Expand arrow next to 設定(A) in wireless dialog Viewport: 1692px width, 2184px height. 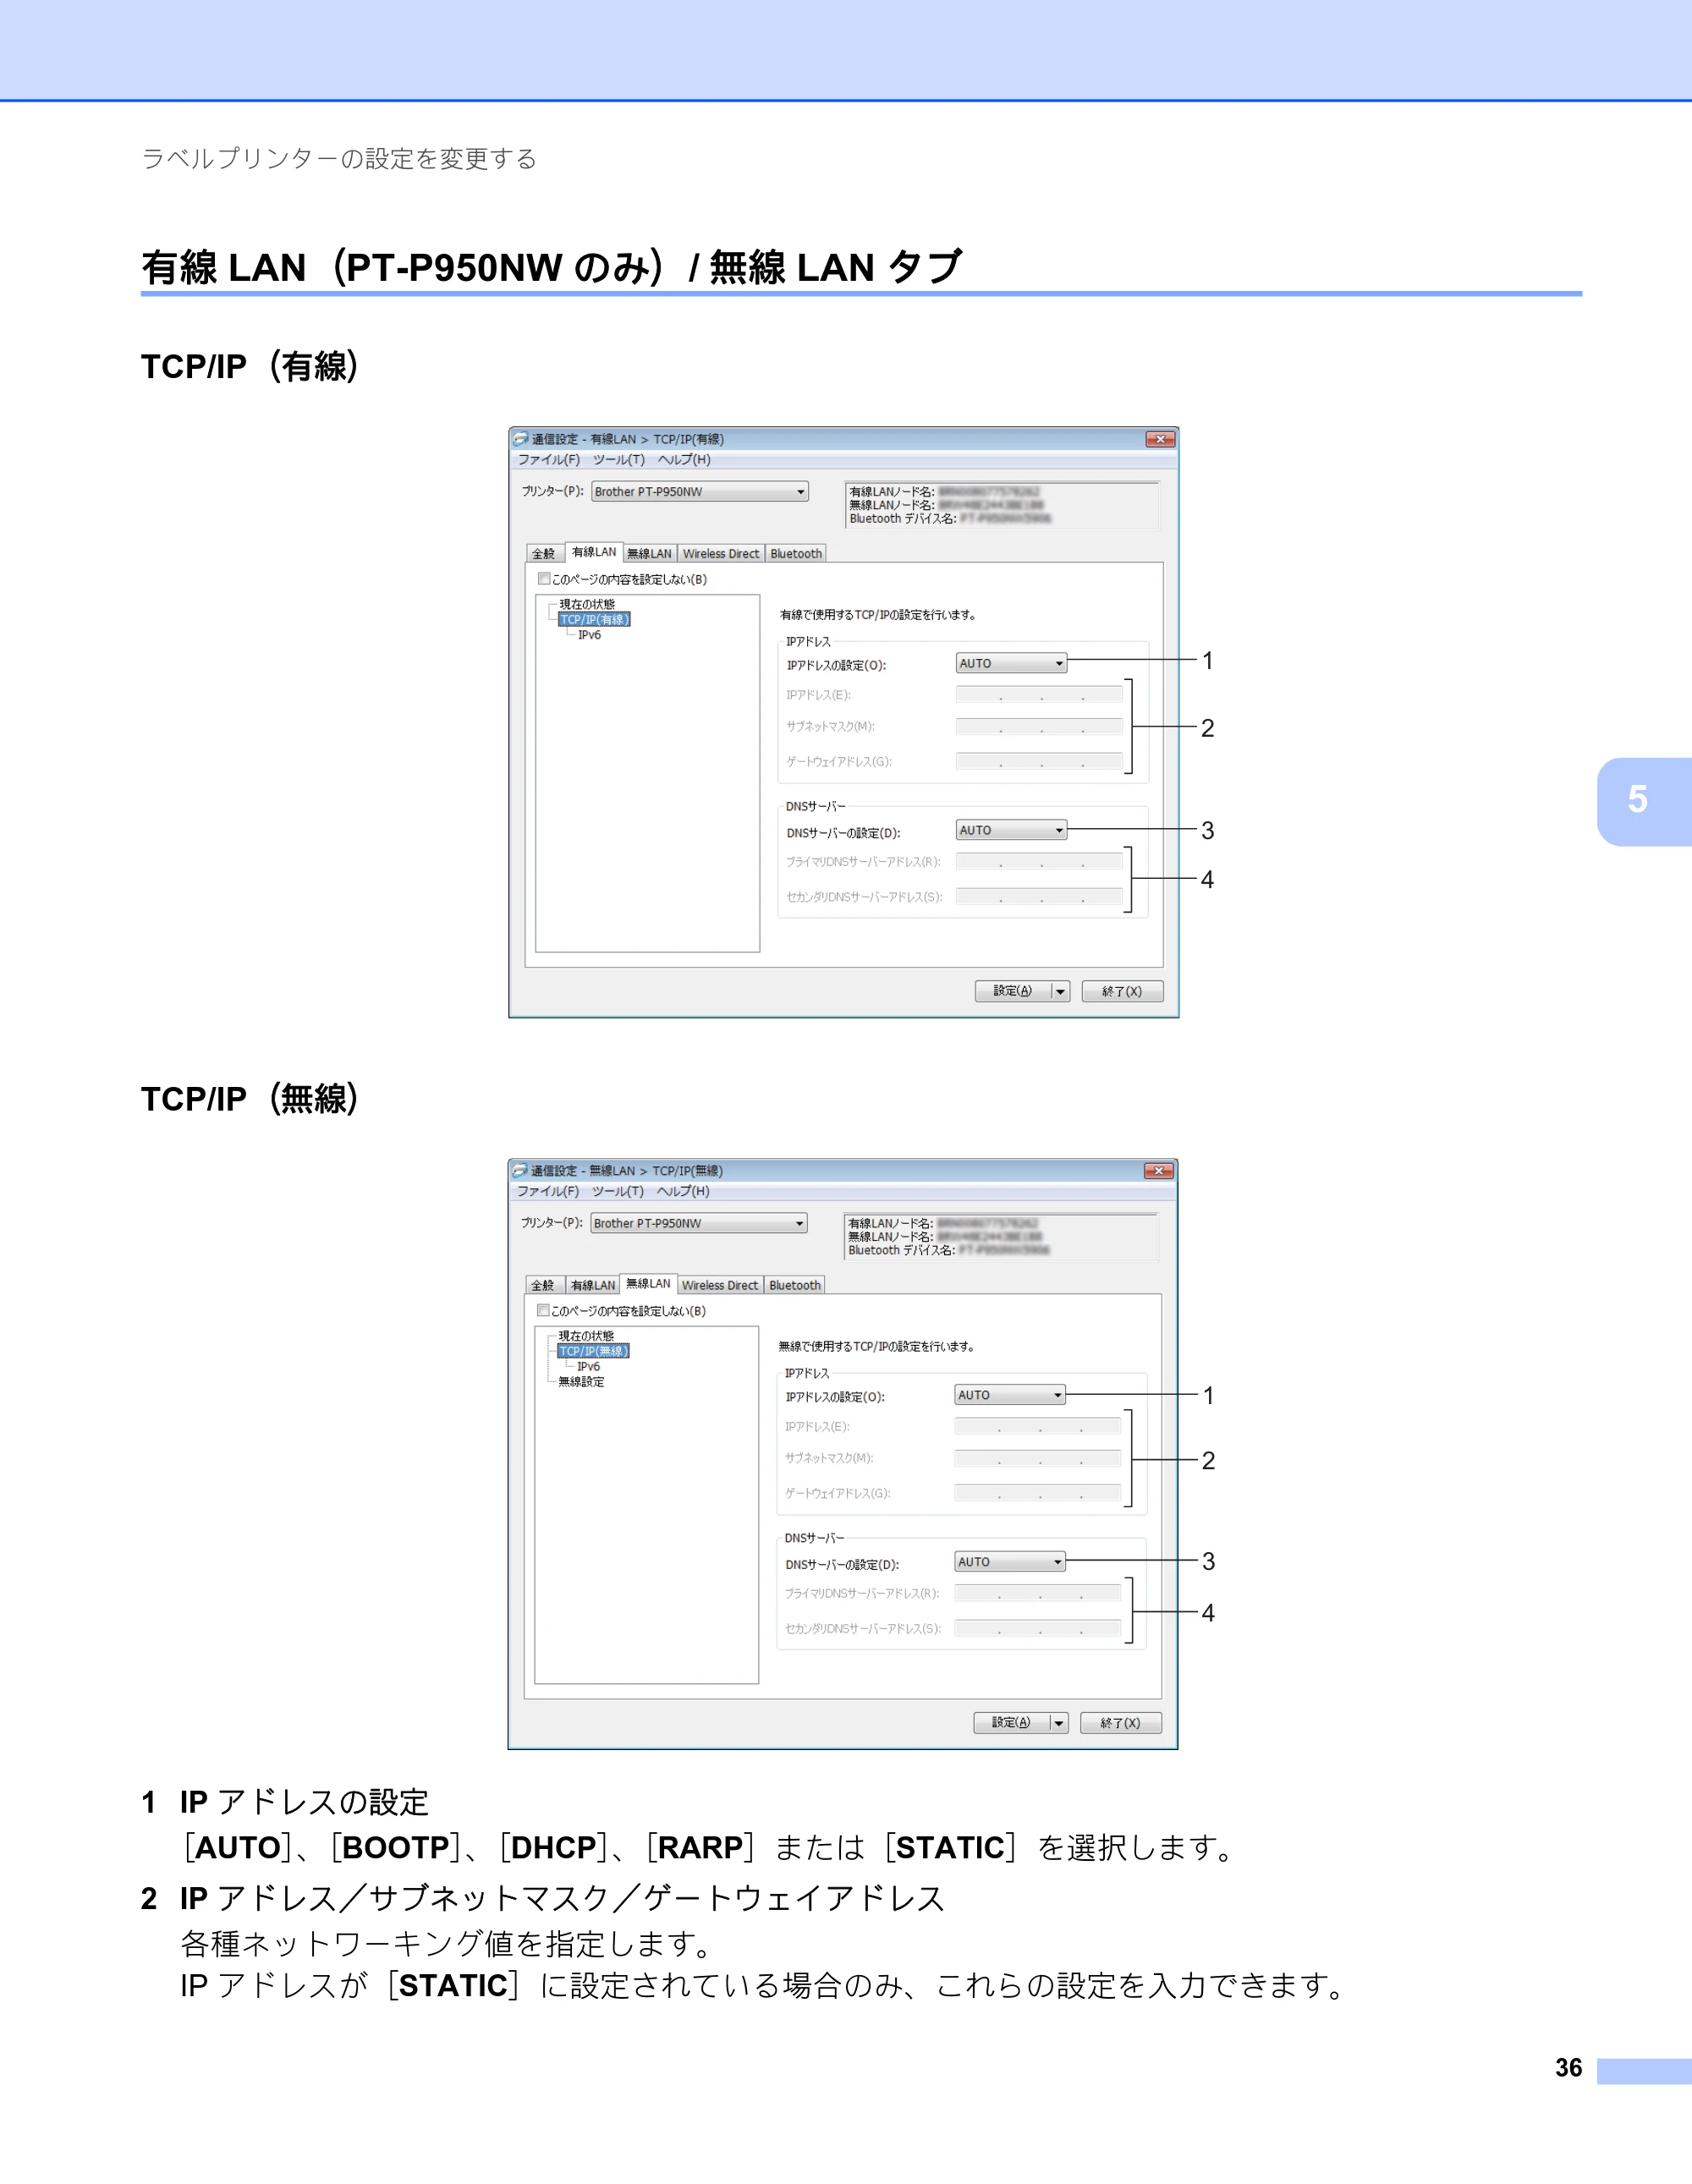1059,1724
